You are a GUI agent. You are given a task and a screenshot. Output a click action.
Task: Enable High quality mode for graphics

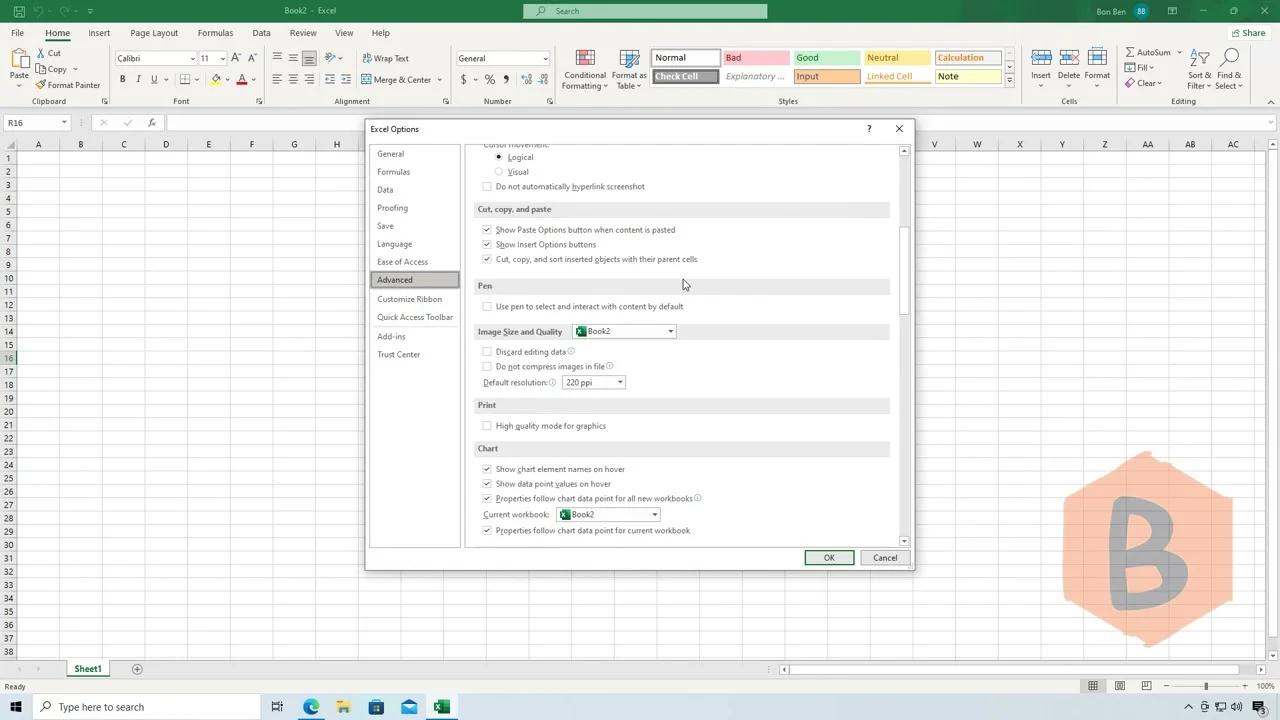point(487,425)
